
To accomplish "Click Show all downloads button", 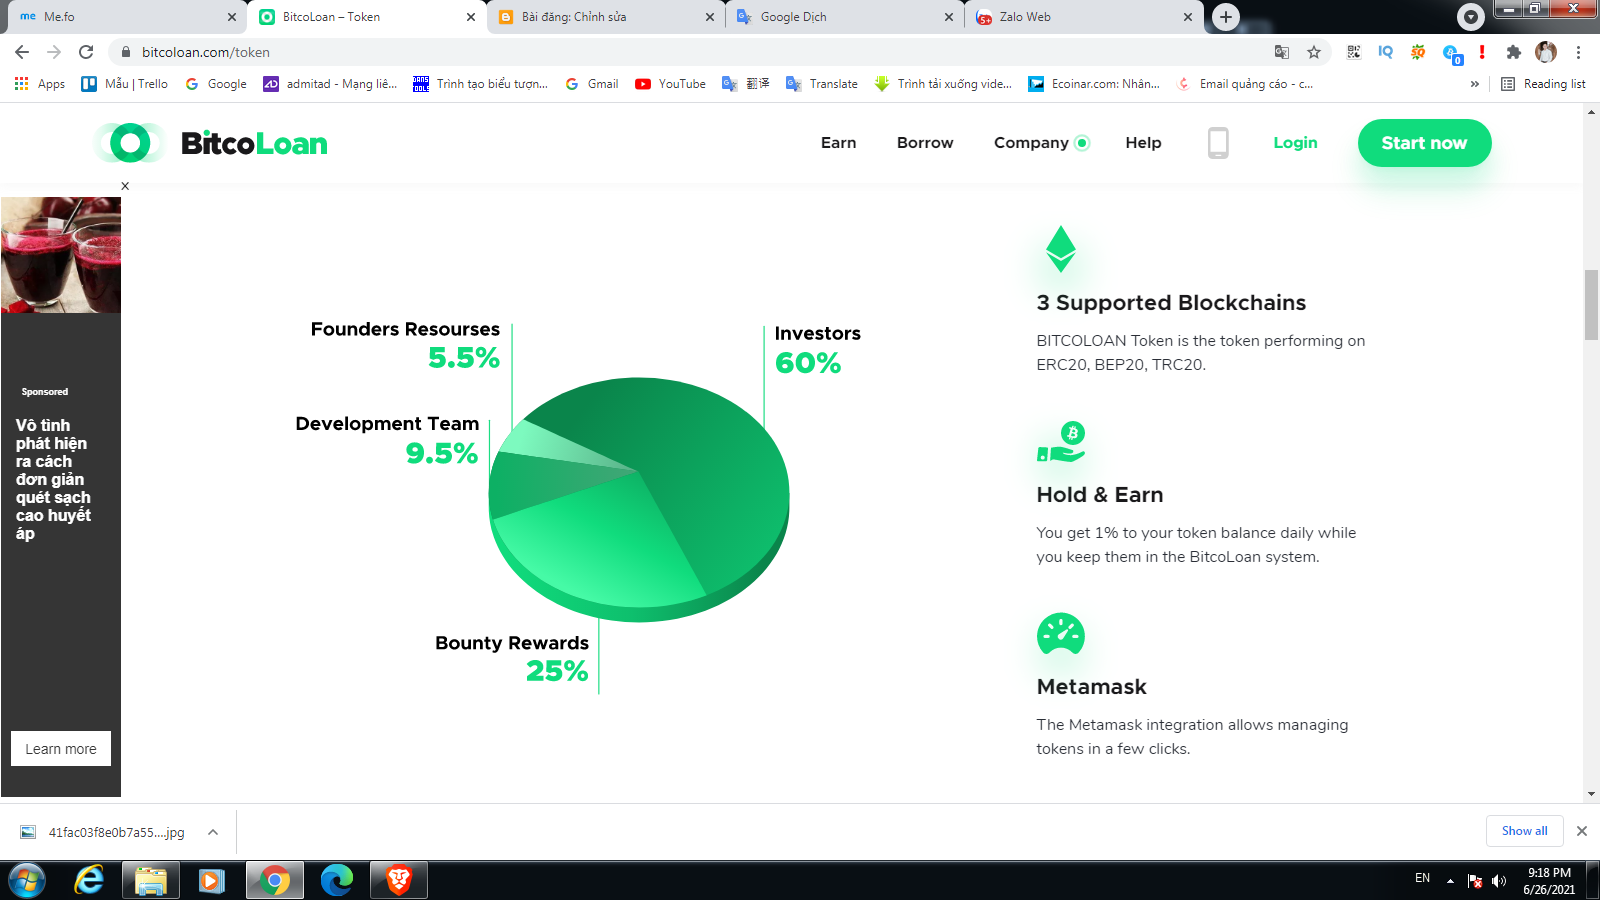I will [1524, 831].
